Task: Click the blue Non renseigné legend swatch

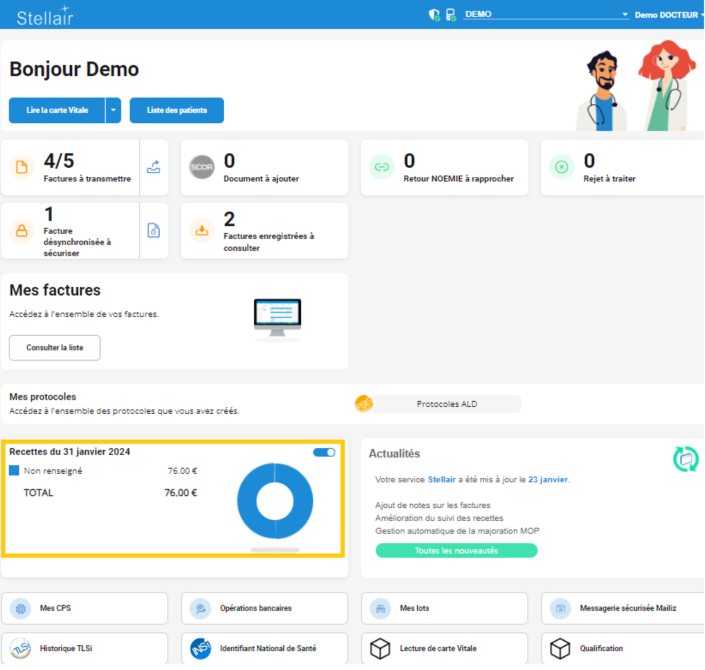Action: (x=14, y=470)
